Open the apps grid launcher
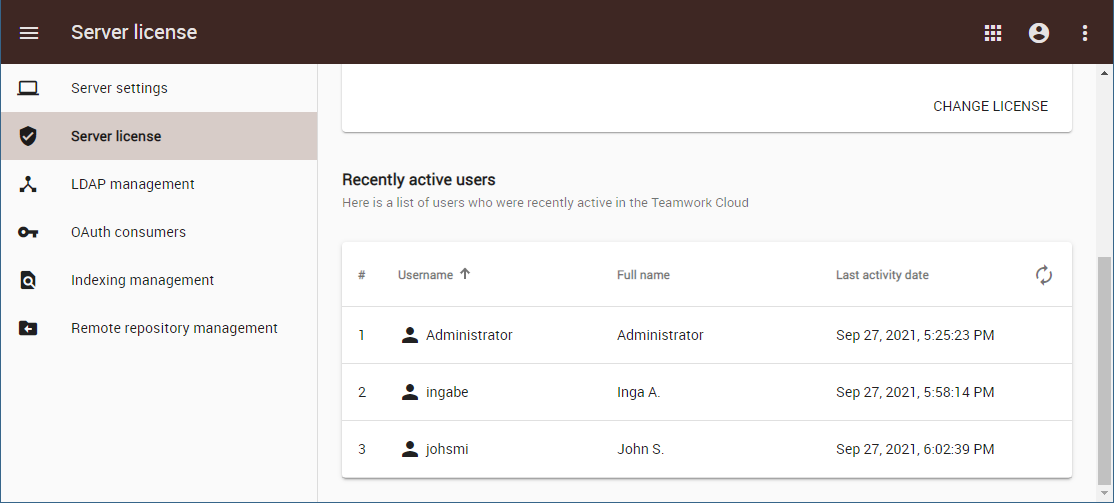Screen dimensions: 1114x503 (x=993, y=33)
